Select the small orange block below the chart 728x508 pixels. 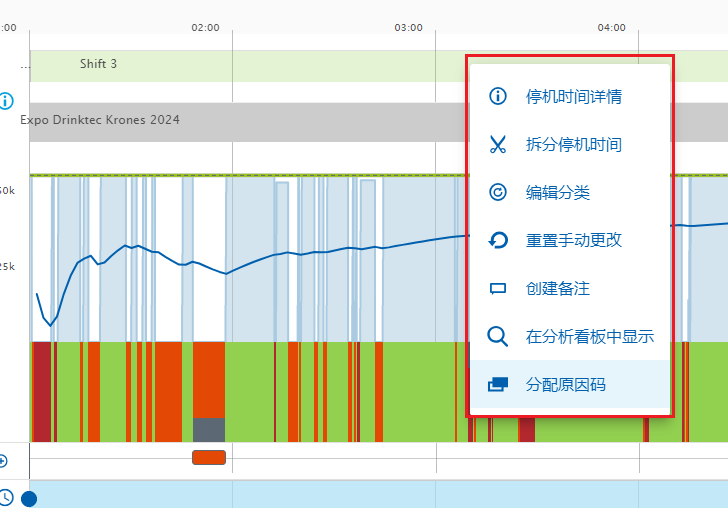pyautogui.click(x=209, y=458)
